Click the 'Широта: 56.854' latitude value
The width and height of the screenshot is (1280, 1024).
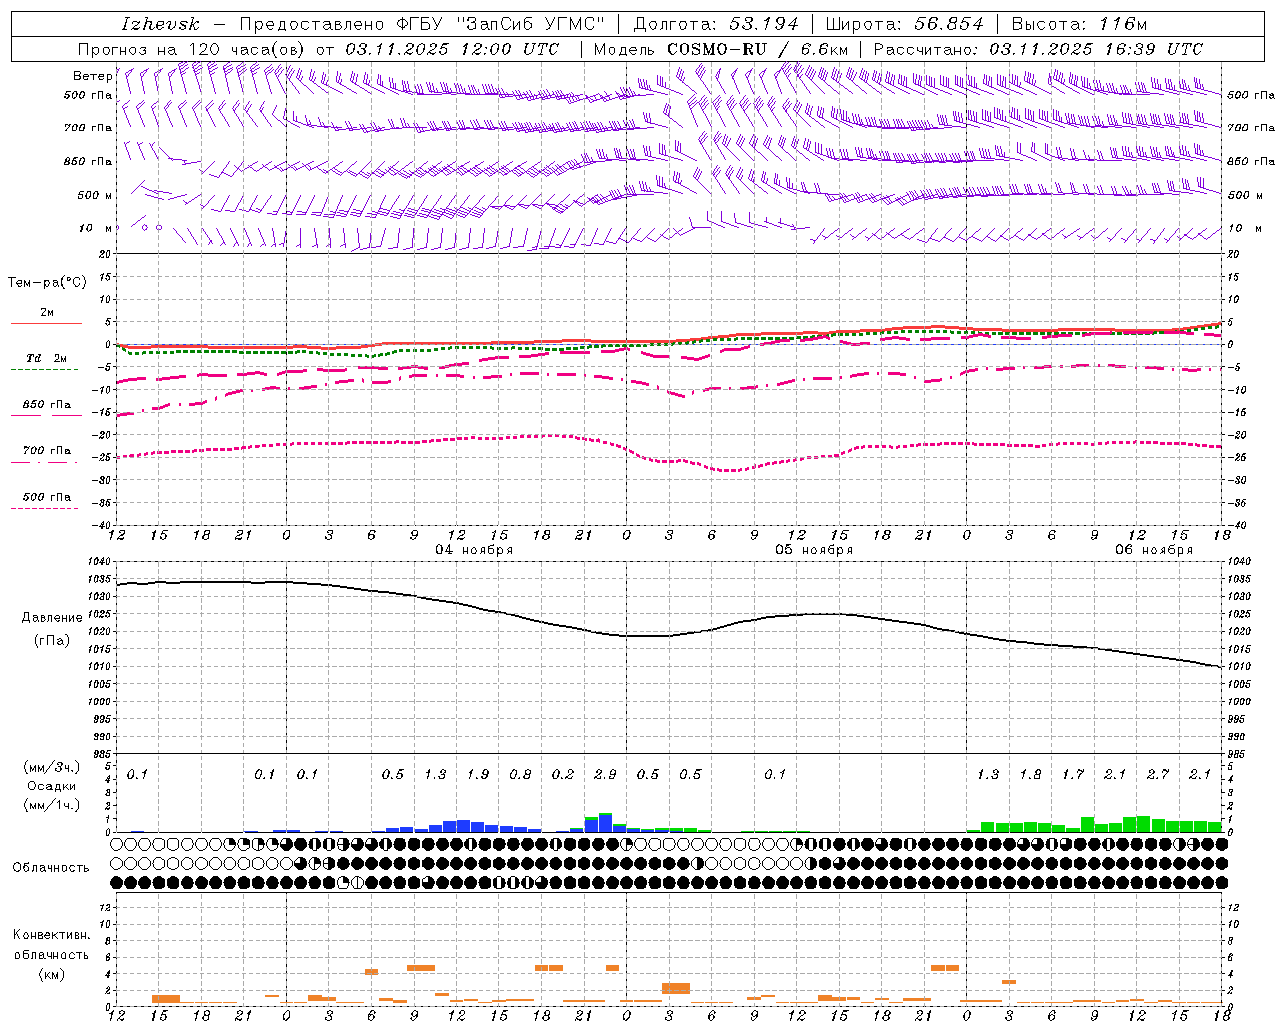[904, 24]
